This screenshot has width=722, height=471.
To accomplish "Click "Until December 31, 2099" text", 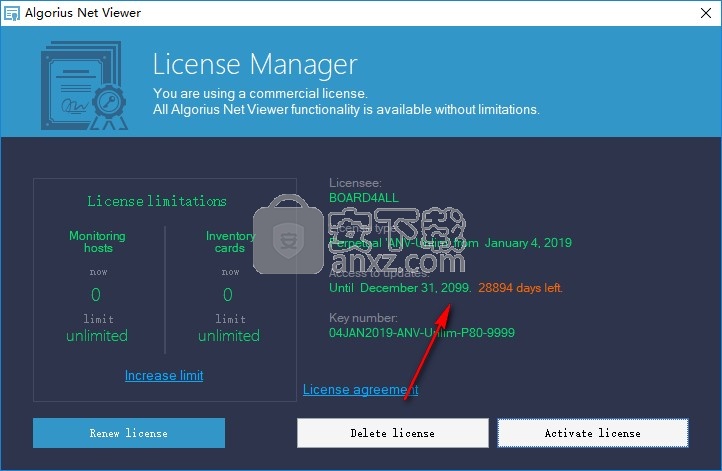I will [x=400, y=288].
